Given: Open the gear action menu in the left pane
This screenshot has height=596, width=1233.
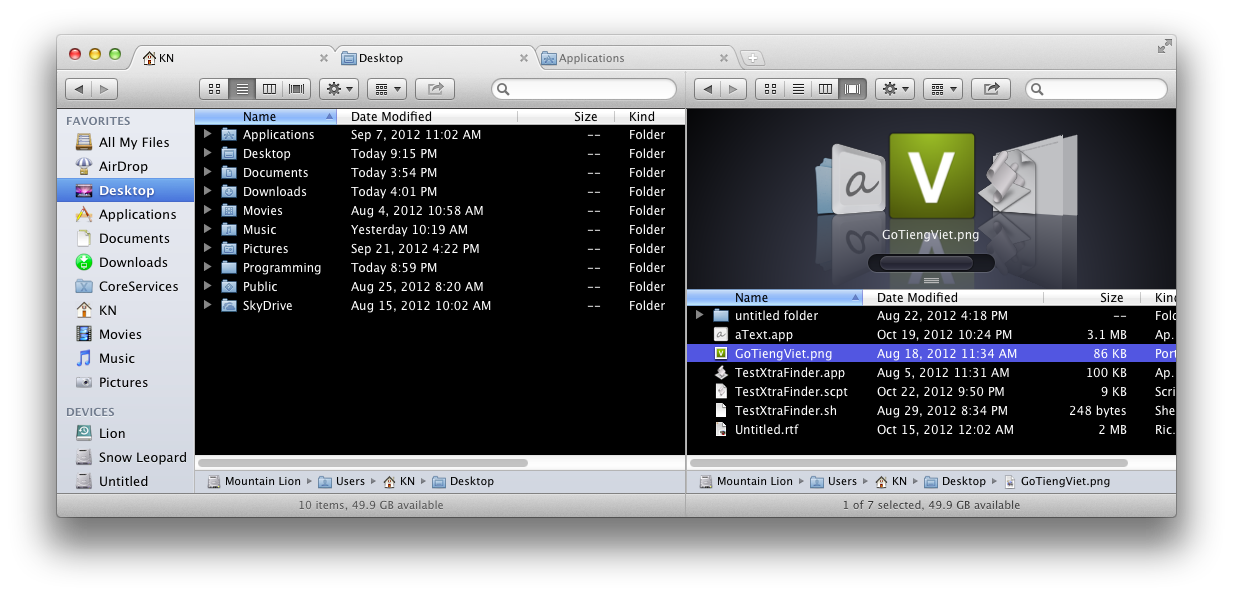Looking at the screenshot, I should [338, 89].
